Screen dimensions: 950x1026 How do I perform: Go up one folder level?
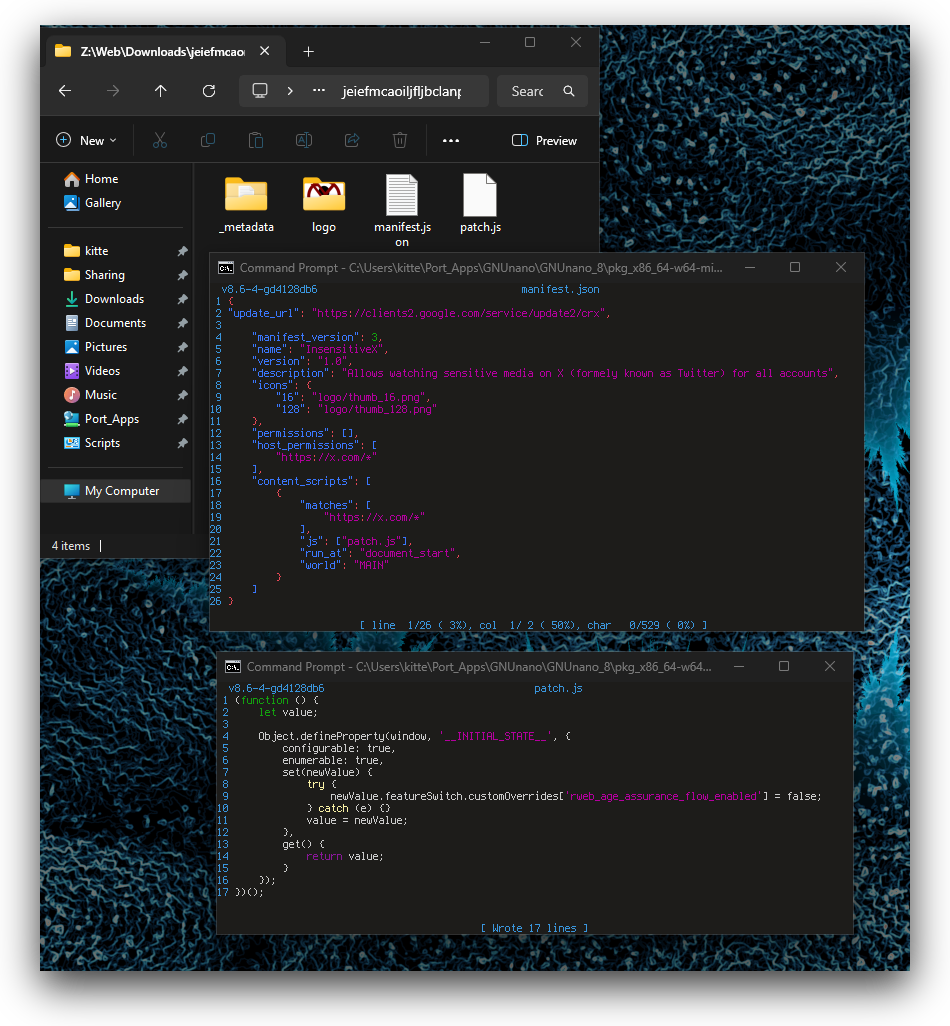(160, 91)
